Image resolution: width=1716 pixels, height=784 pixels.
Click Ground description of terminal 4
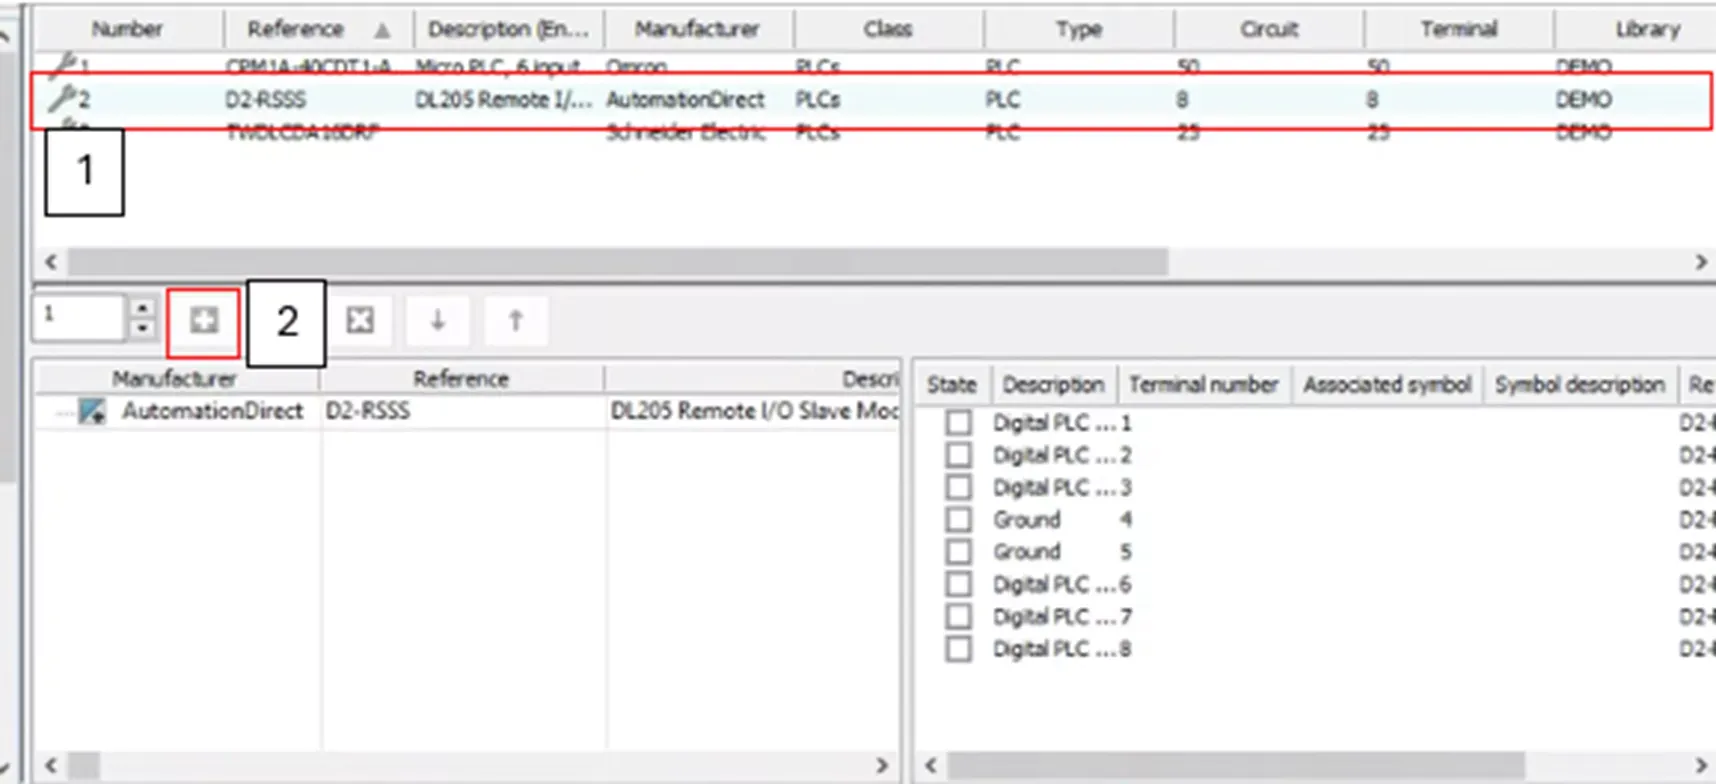pos(1027,519)
